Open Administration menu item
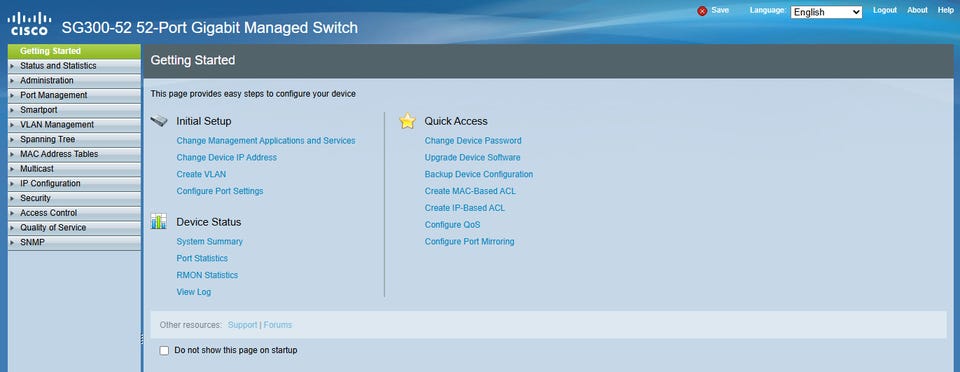The width and height of the screenshot is (960, 372). 74,80
